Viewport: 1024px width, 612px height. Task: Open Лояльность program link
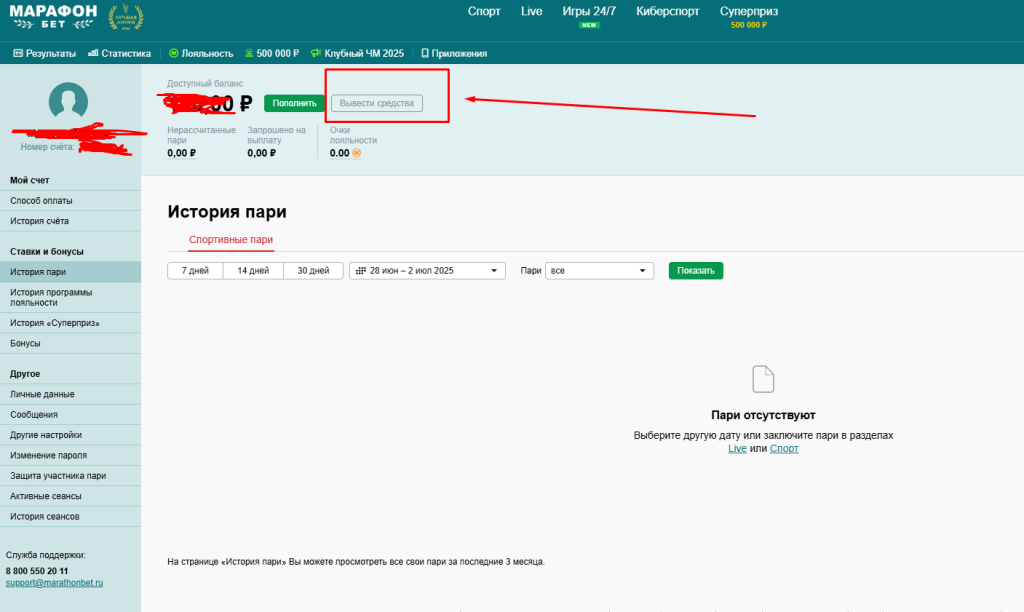tap(201, 54)
